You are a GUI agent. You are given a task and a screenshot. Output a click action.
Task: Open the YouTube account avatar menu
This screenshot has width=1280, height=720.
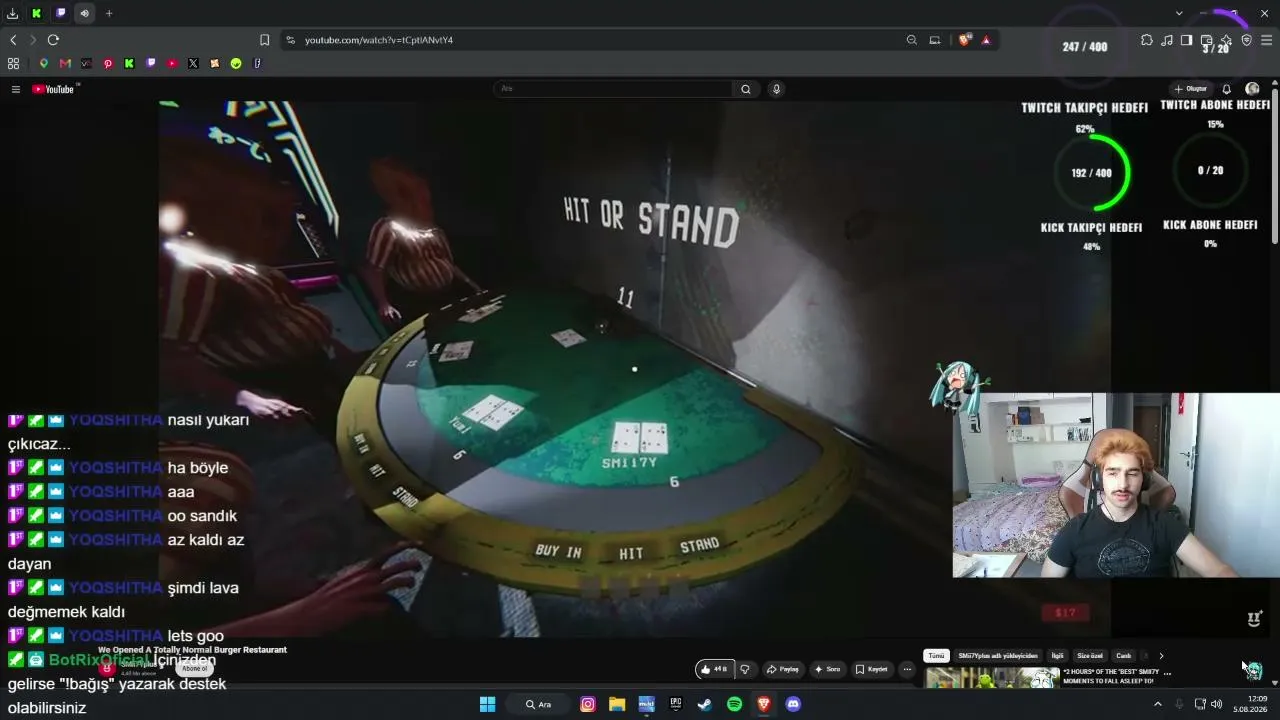[x=1252, y=89]
